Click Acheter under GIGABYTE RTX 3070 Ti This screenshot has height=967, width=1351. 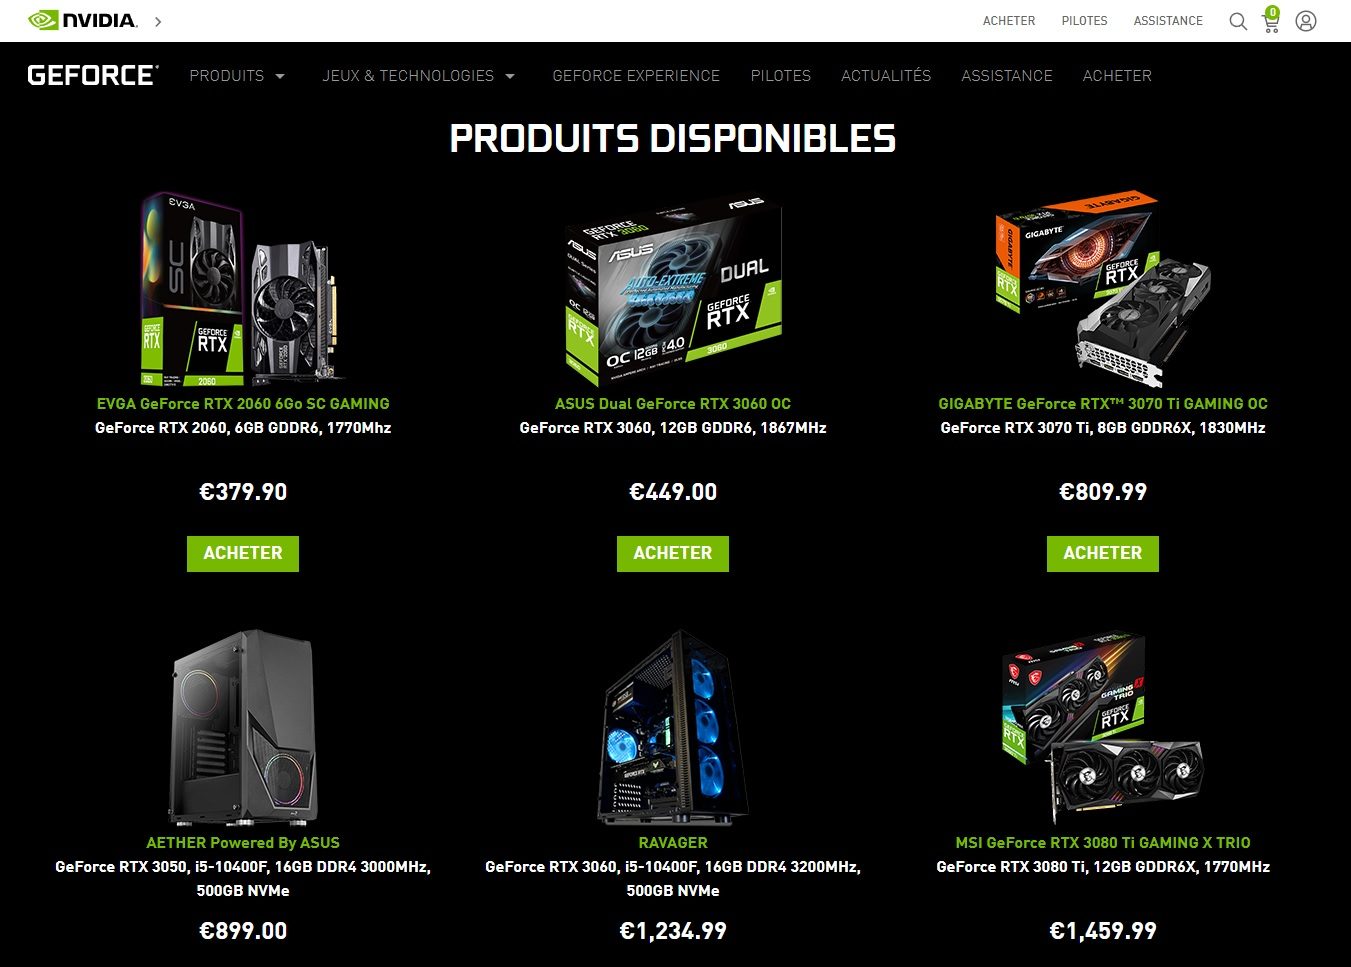pyautogui.click(x=1103, y=553)
